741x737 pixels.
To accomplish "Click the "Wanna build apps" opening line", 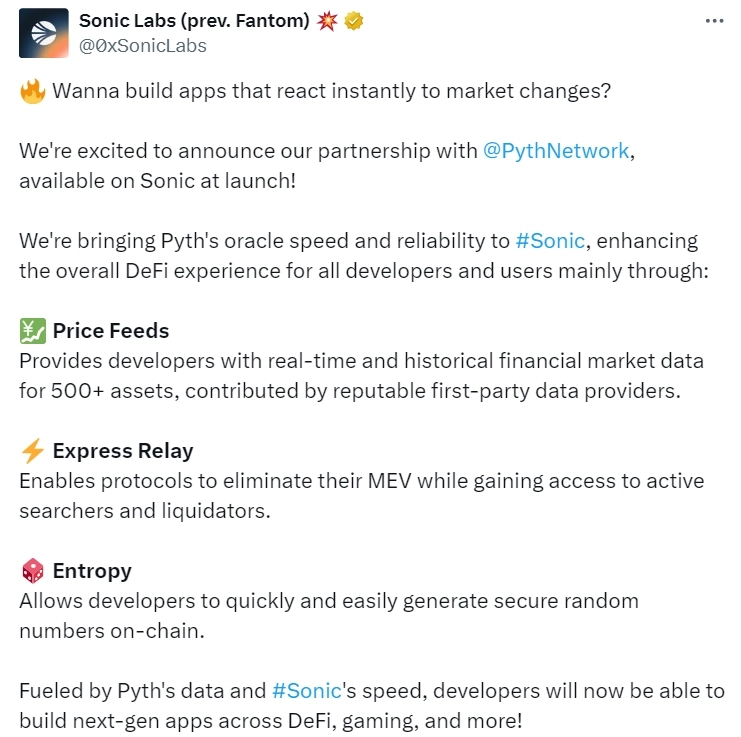I will coord(331,91).
